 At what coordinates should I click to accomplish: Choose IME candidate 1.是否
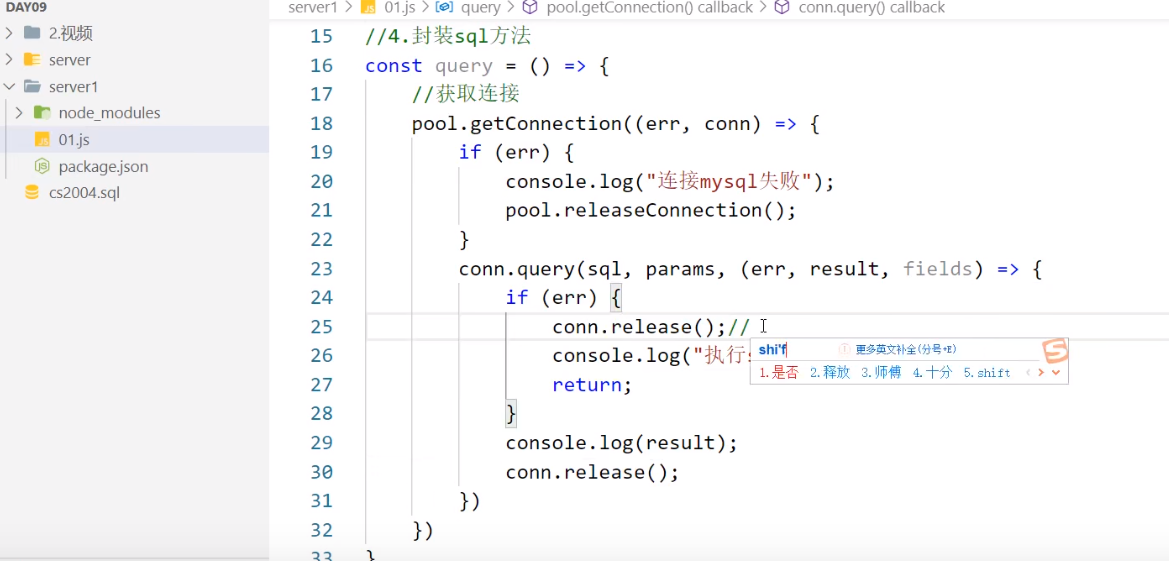(778, 372)
